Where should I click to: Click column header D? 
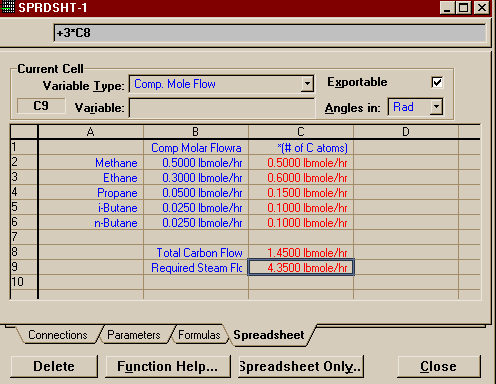(x=406, y=132)
